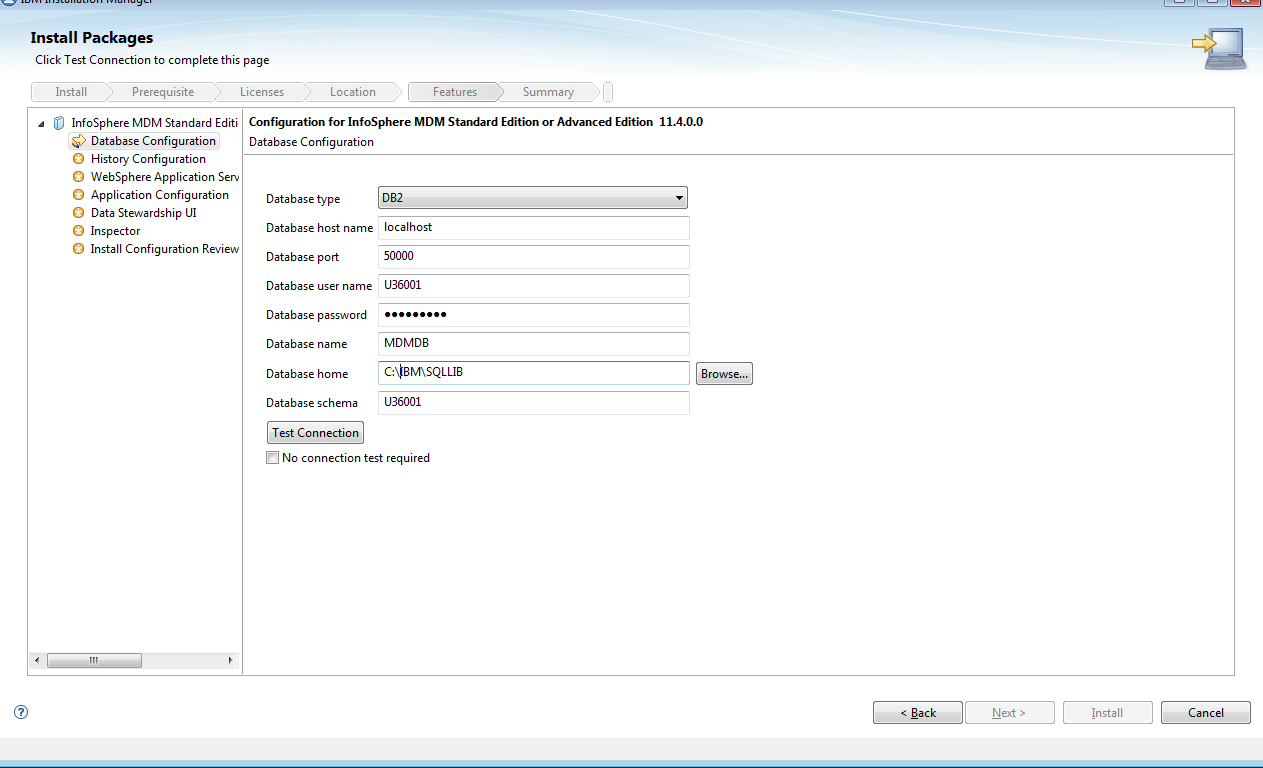Image resolution: width=1263 pixels, height=768 pixels.
Task: Select Inspector tree item
Action: (x=115, y=231)
